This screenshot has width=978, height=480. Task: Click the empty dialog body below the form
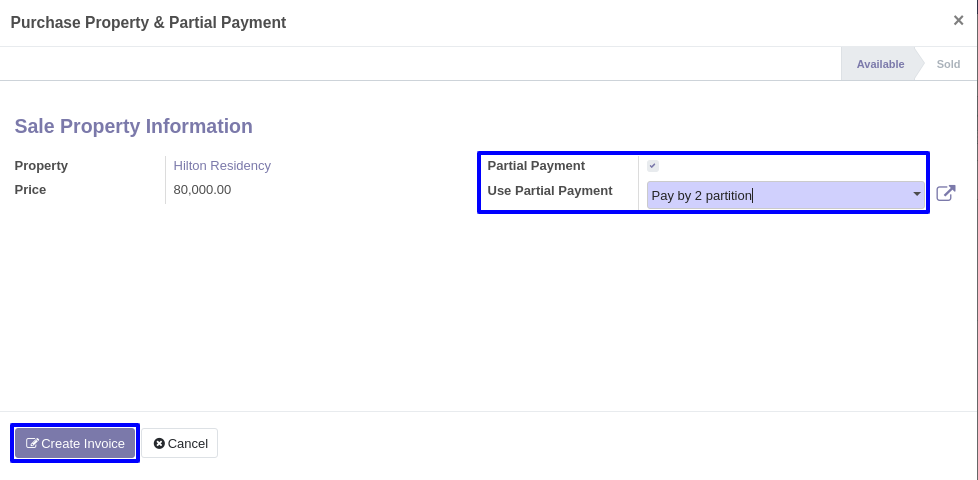click(489, 312)
